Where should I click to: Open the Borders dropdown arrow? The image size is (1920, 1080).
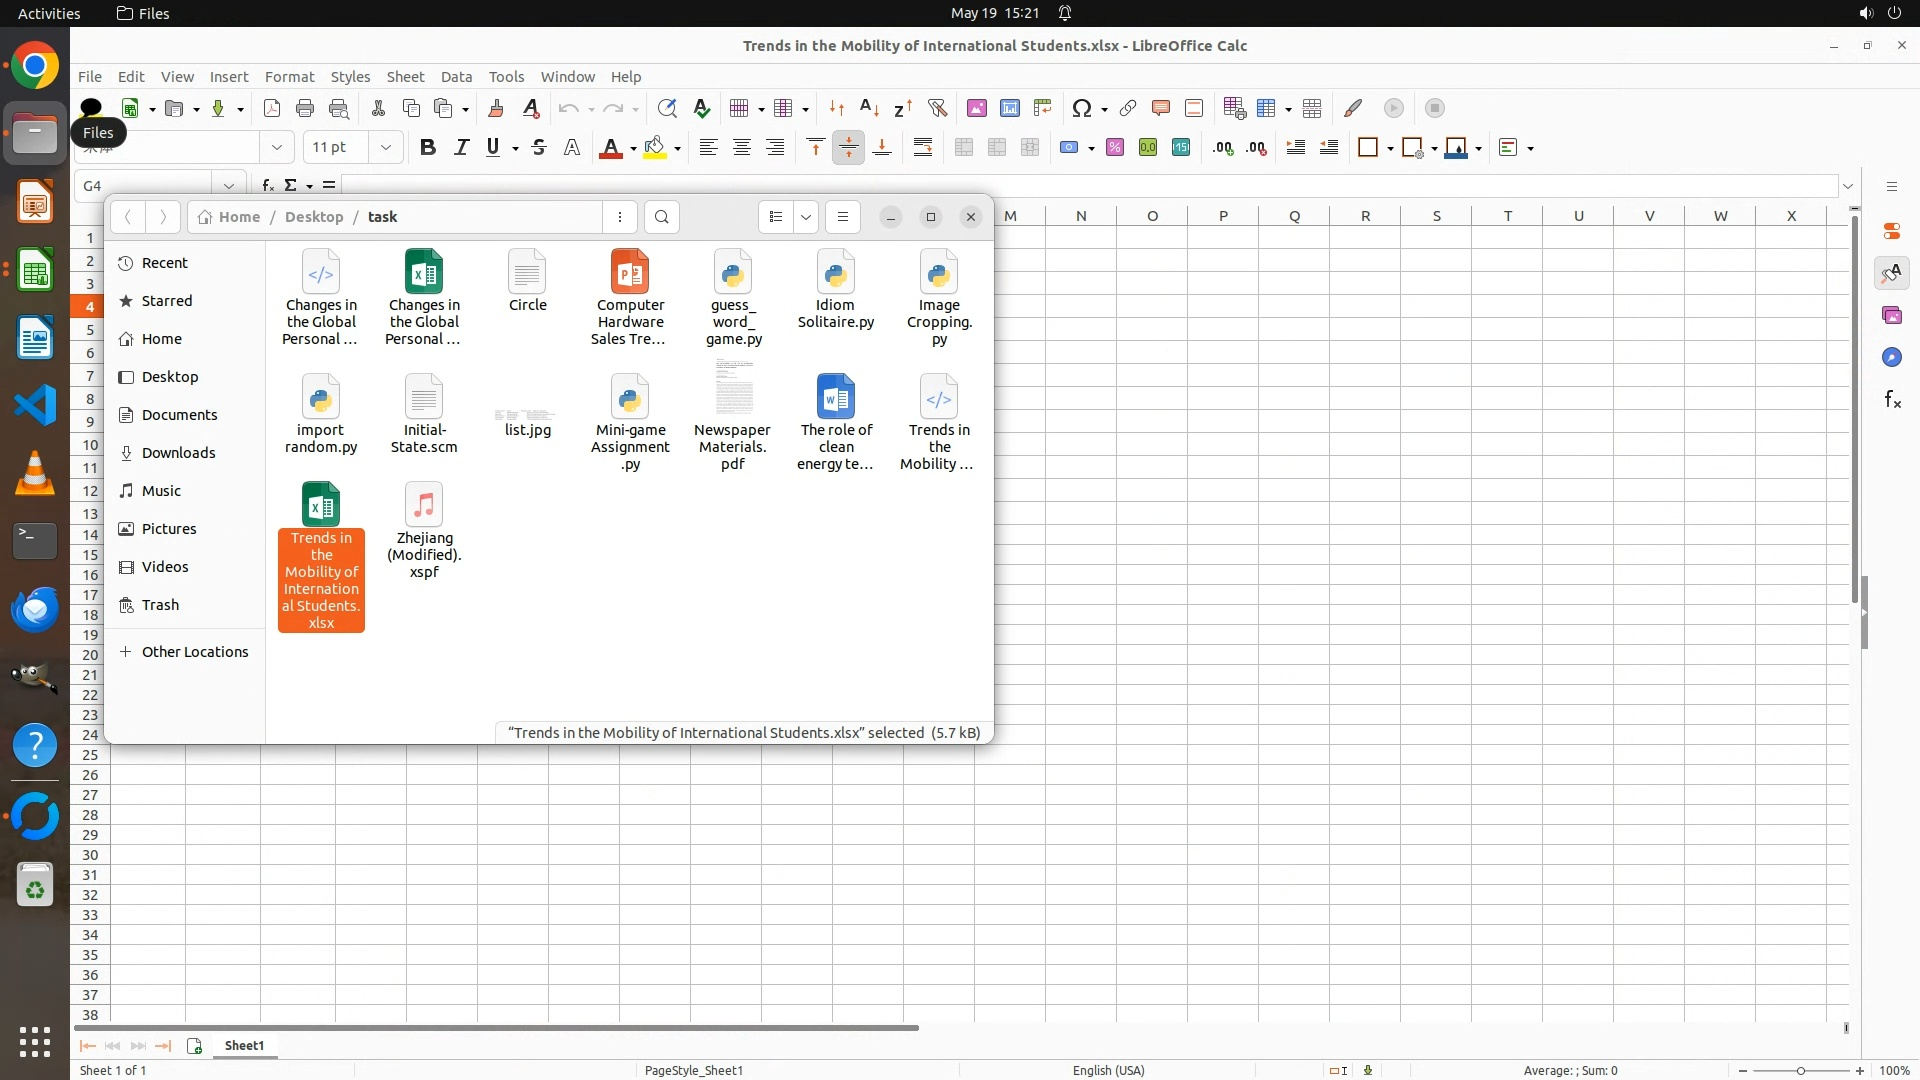pyautogui.click(x=1391, y=148)
